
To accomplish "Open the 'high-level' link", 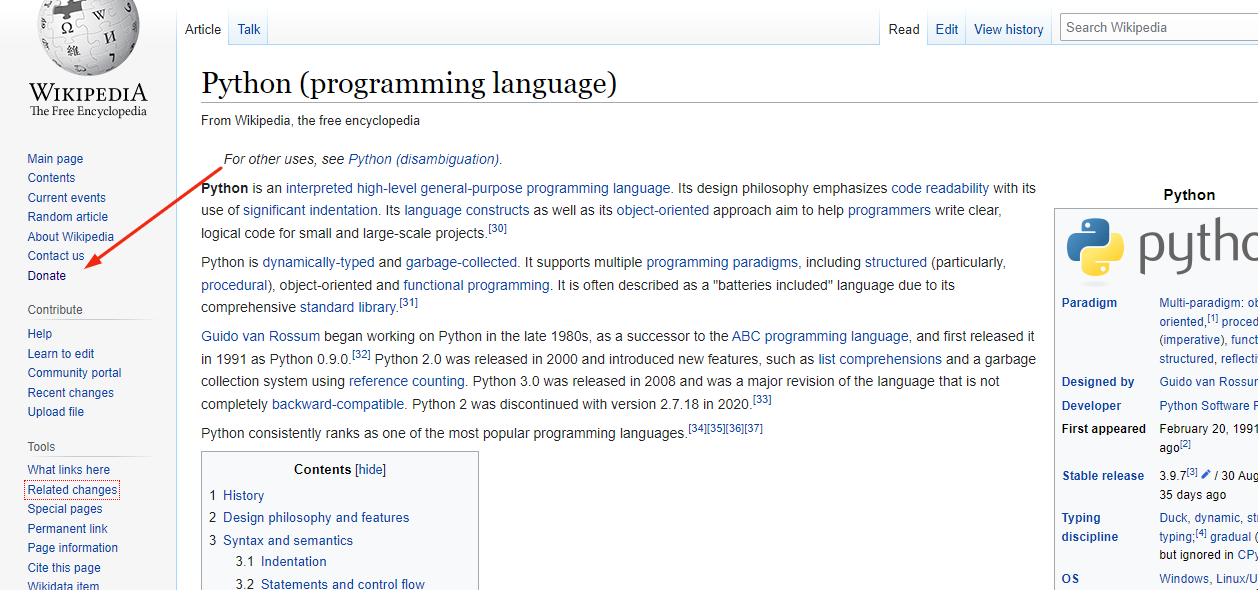I will pyautogui.click(x=386, y=188).
